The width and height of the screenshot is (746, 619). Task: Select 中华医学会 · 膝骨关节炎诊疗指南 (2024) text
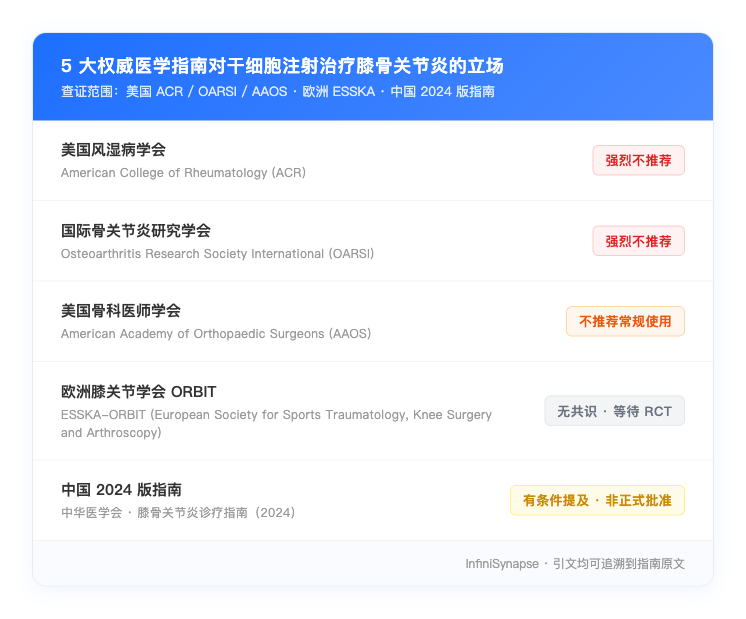[178, 512]
